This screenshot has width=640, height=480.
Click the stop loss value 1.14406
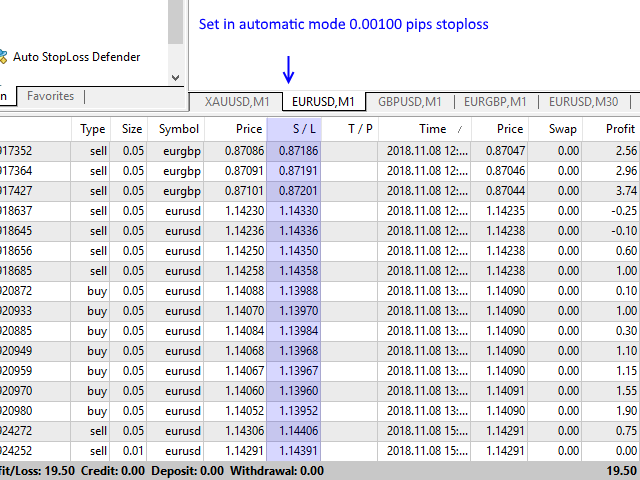coord(298,431)
